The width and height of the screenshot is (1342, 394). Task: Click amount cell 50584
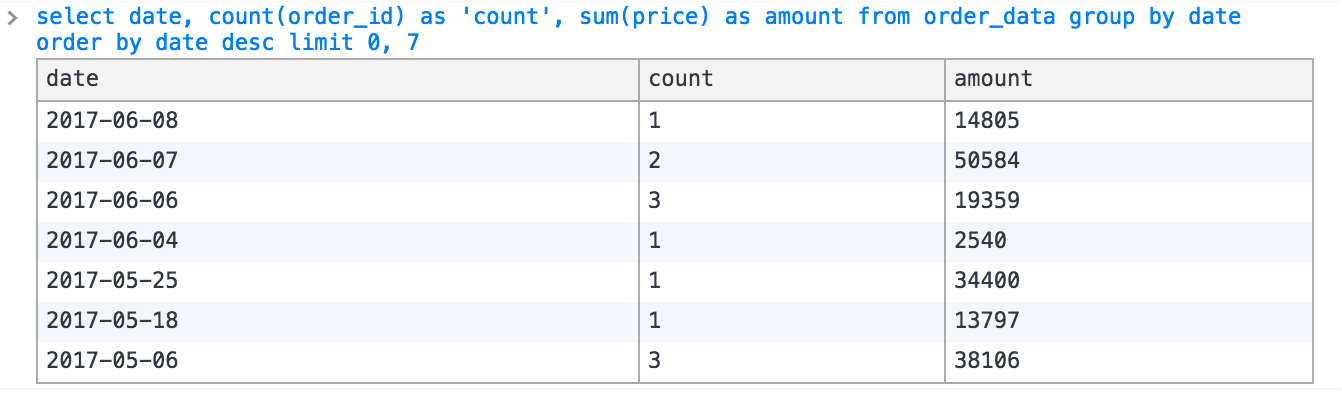pos(1128,160)
